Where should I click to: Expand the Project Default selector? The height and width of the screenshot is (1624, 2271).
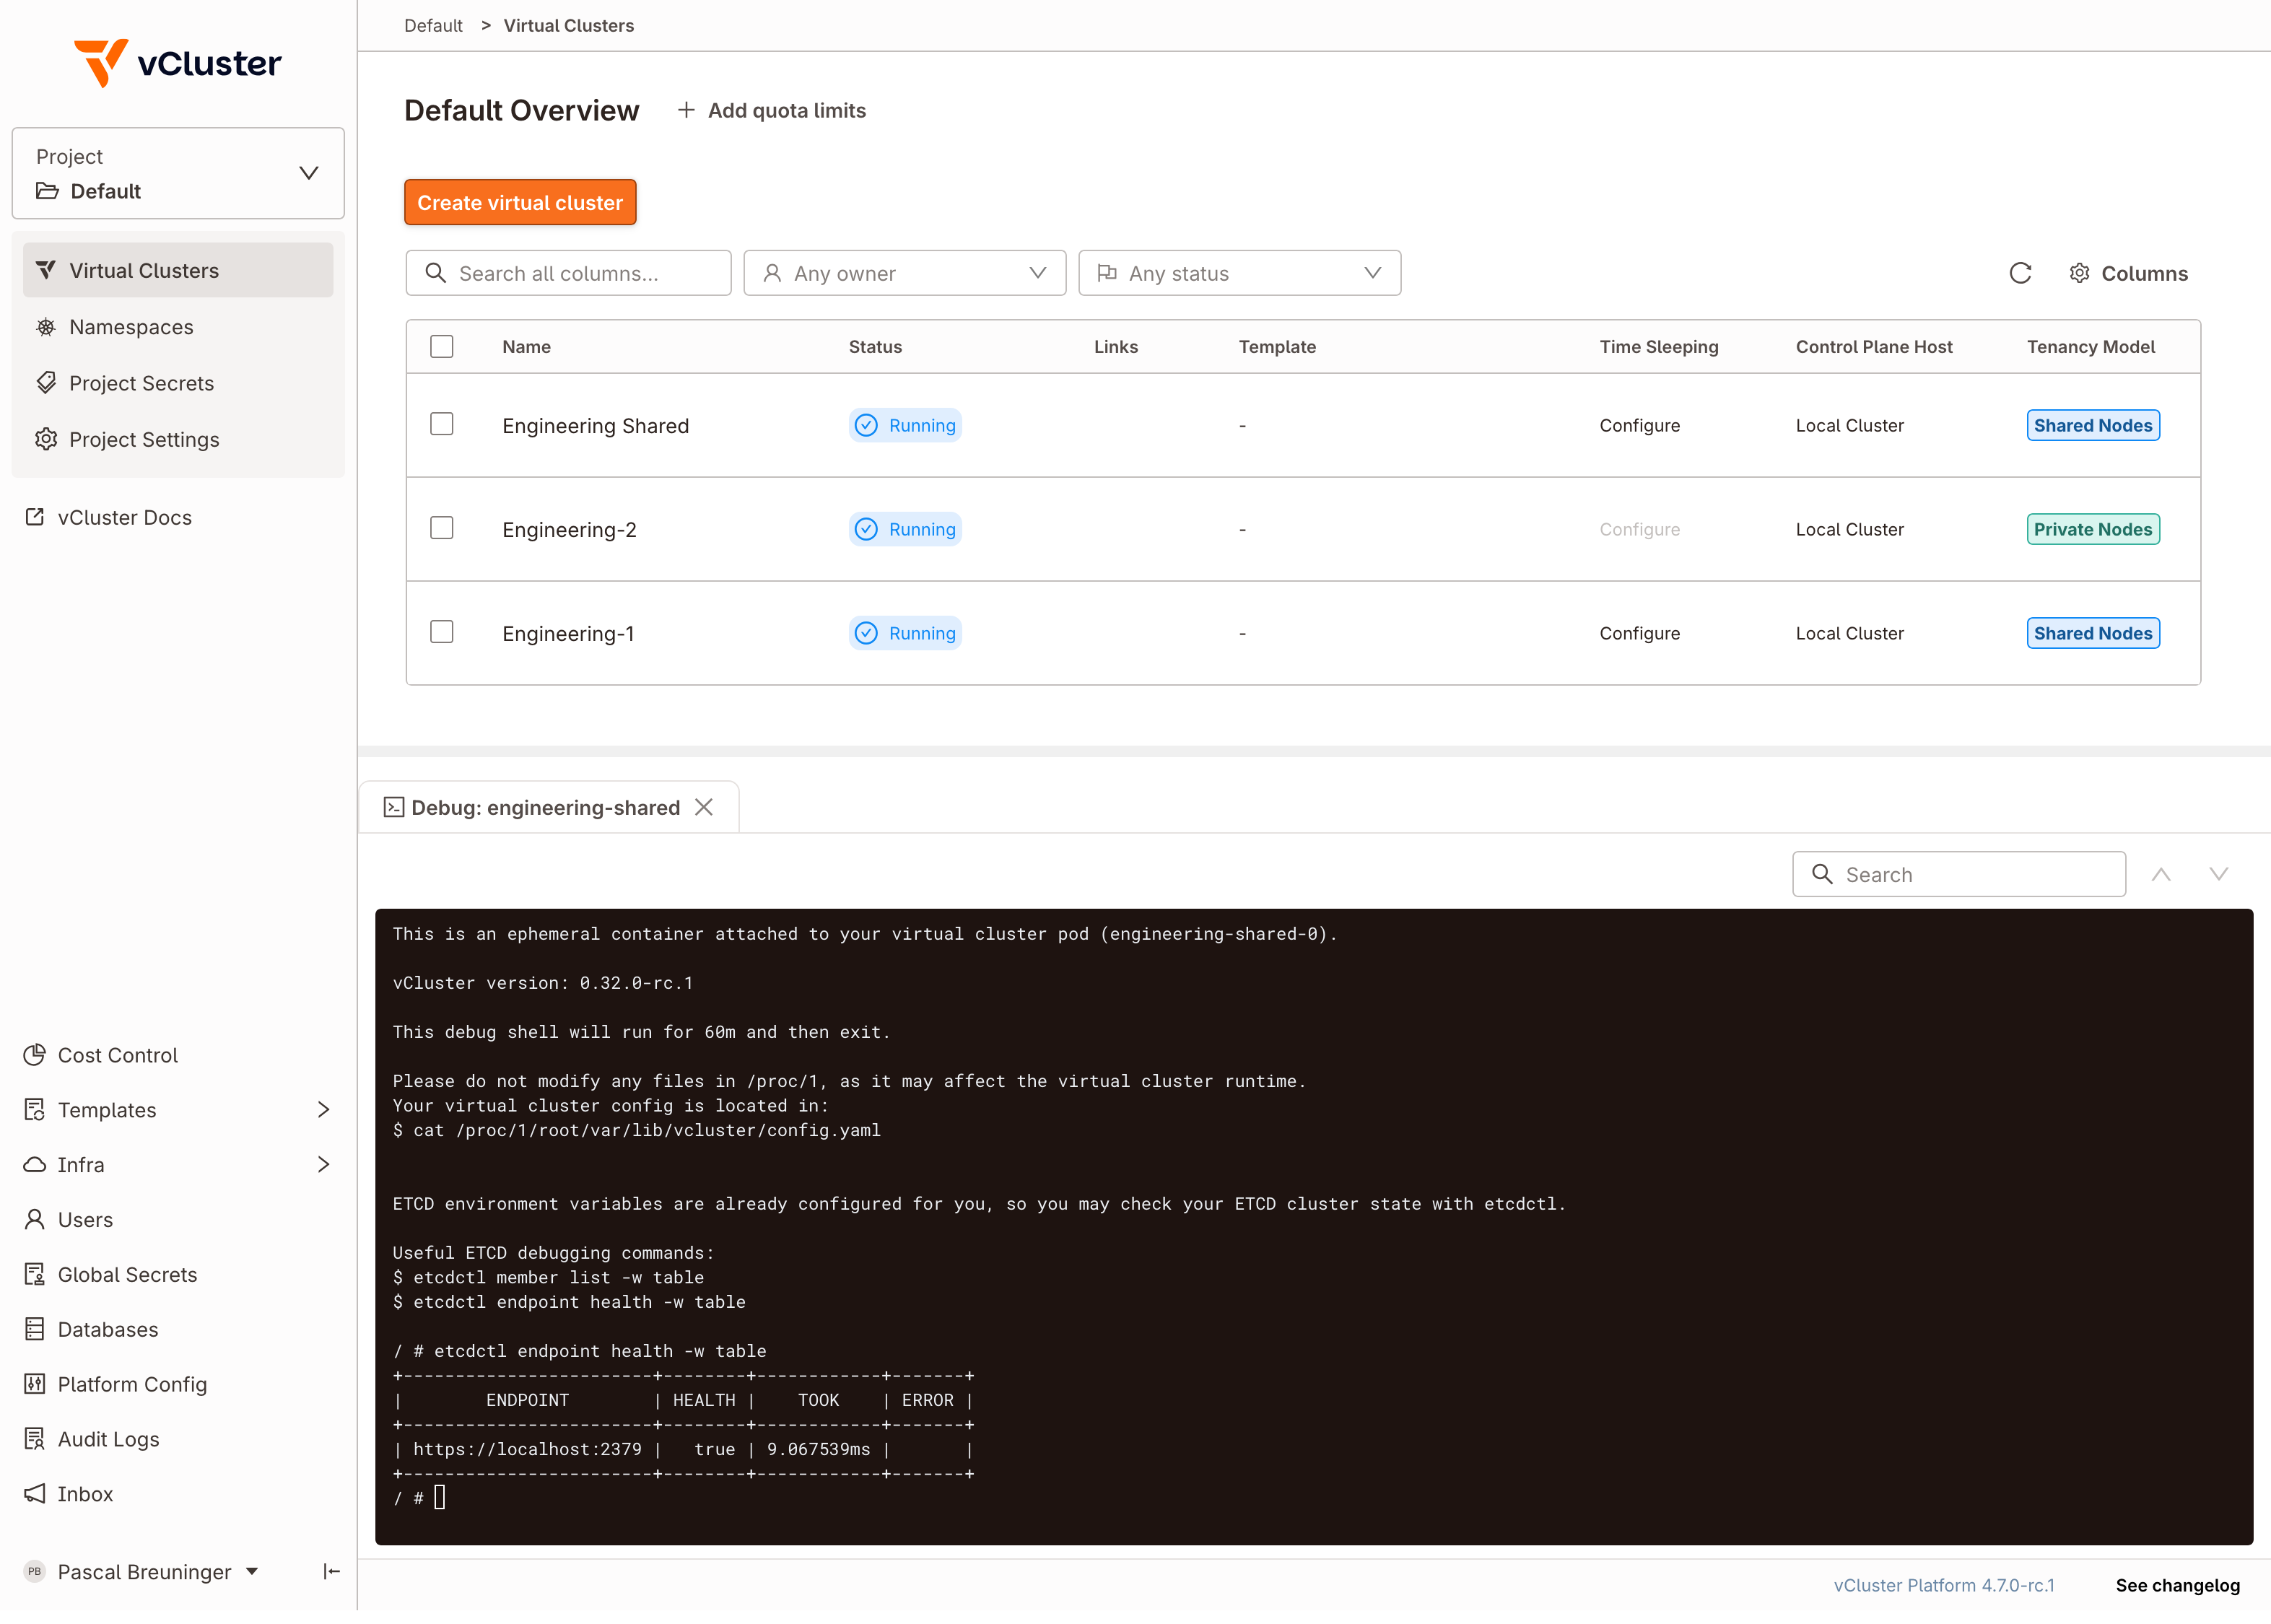(178, 174)
